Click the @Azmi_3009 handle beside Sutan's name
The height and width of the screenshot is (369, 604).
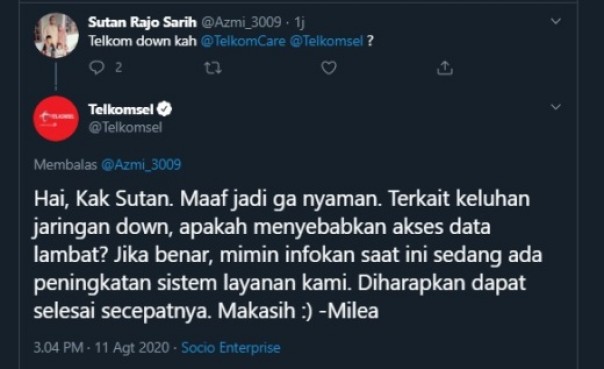coord(241,22)
